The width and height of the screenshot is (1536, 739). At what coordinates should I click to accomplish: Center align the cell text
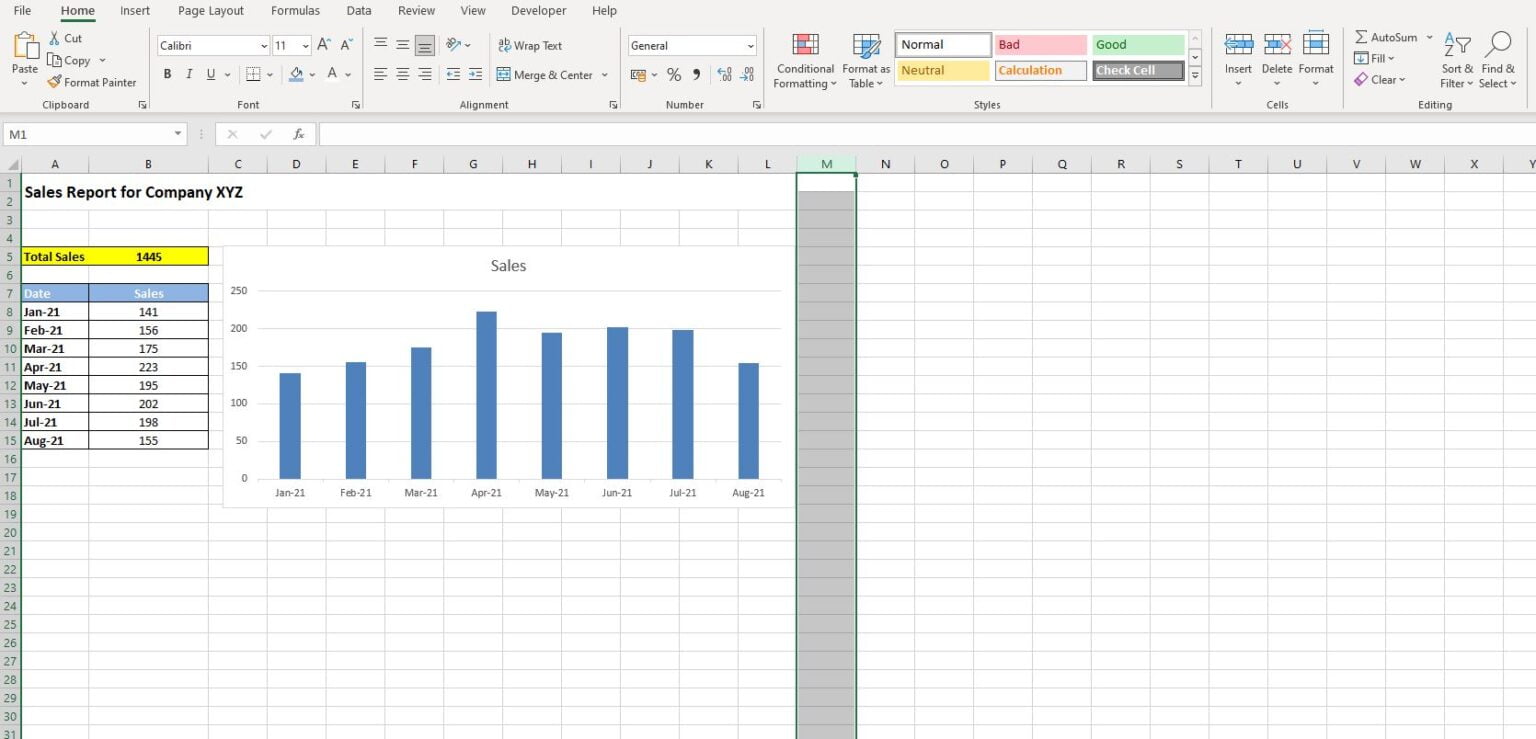coord(402,73)
